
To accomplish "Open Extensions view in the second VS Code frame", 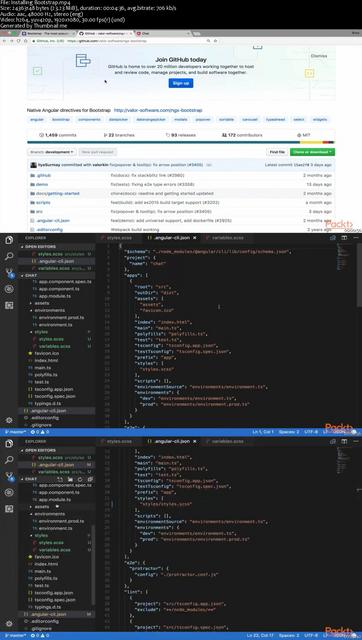I will pyautogui.click(x=9, y=509).
